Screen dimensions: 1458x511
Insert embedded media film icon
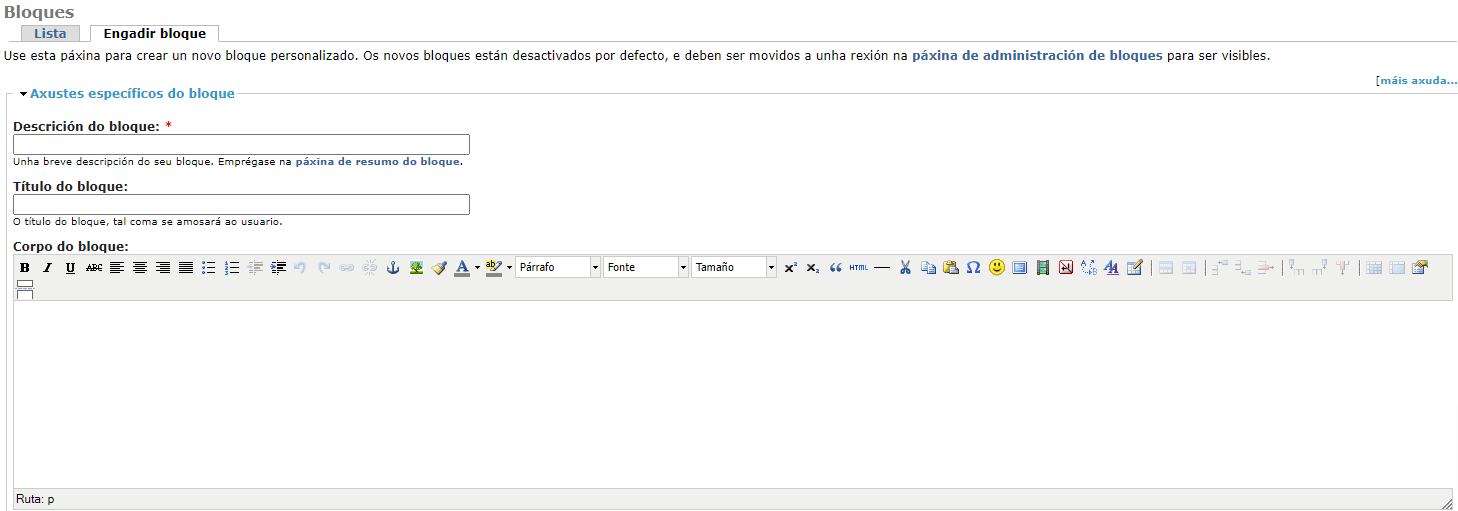point(1043,267)
